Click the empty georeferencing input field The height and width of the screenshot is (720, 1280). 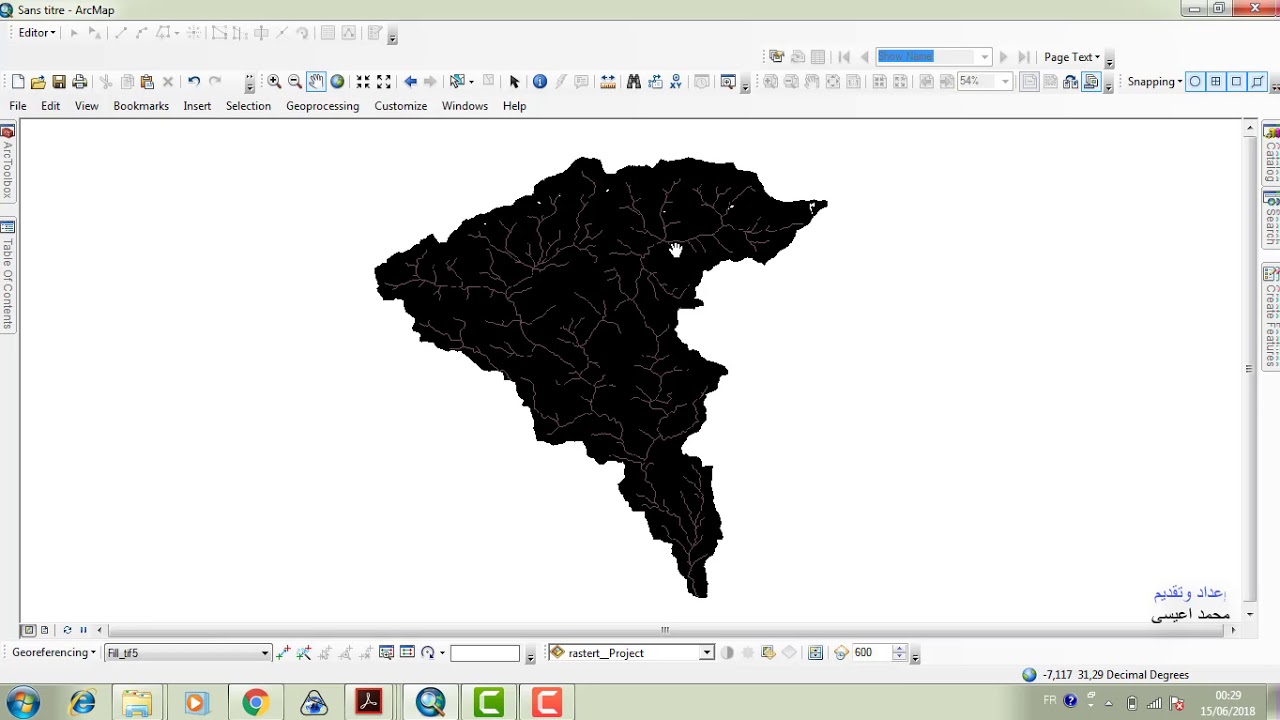[485, 653]
